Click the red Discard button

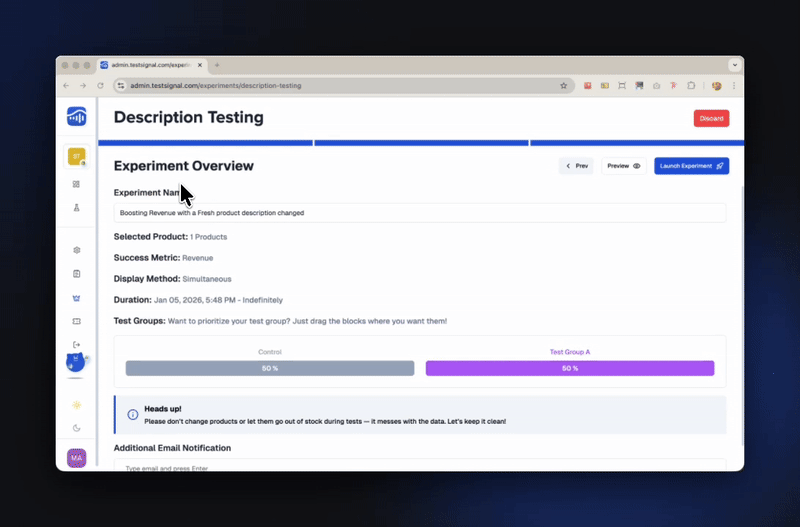click(711, 118)
